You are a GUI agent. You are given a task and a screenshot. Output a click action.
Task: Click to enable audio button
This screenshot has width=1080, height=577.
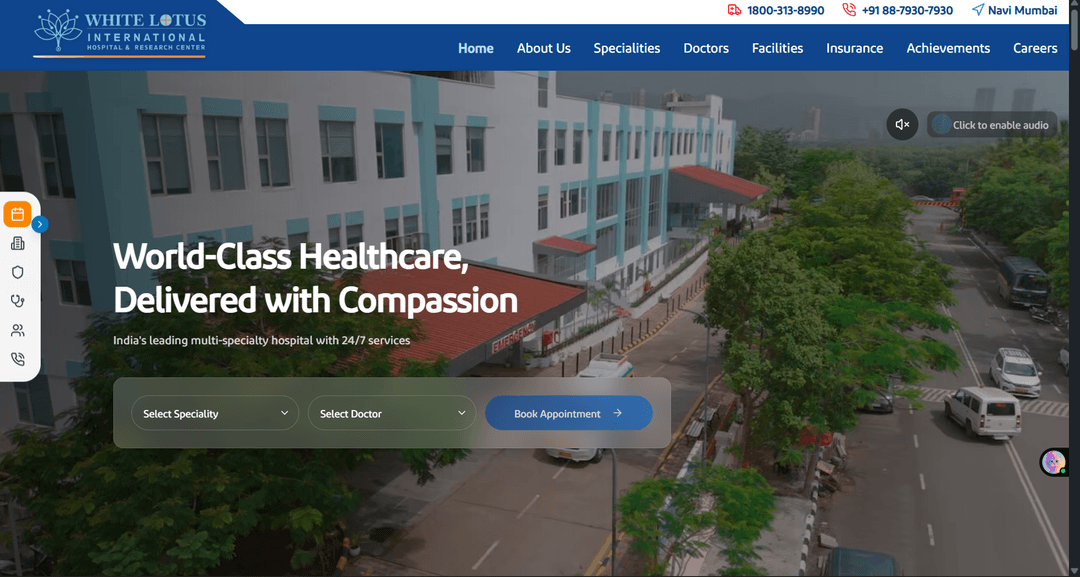point(992,125)
